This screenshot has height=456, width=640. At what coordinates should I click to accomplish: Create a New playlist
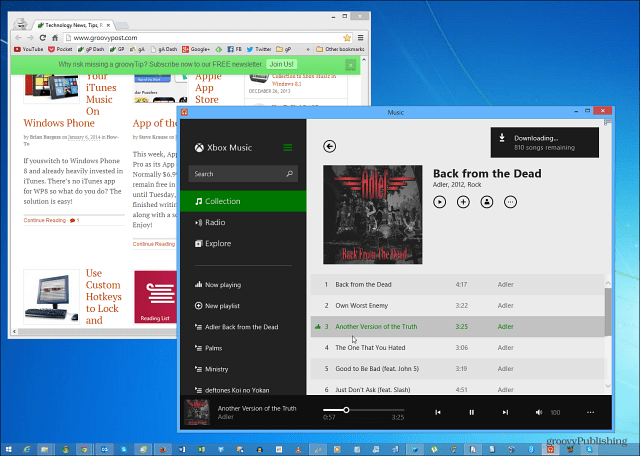[x=217, y=306]
